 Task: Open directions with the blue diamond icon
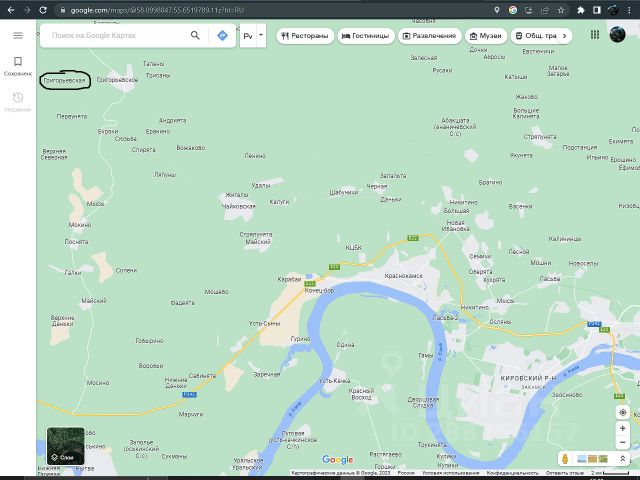click(x=222, y=35)
